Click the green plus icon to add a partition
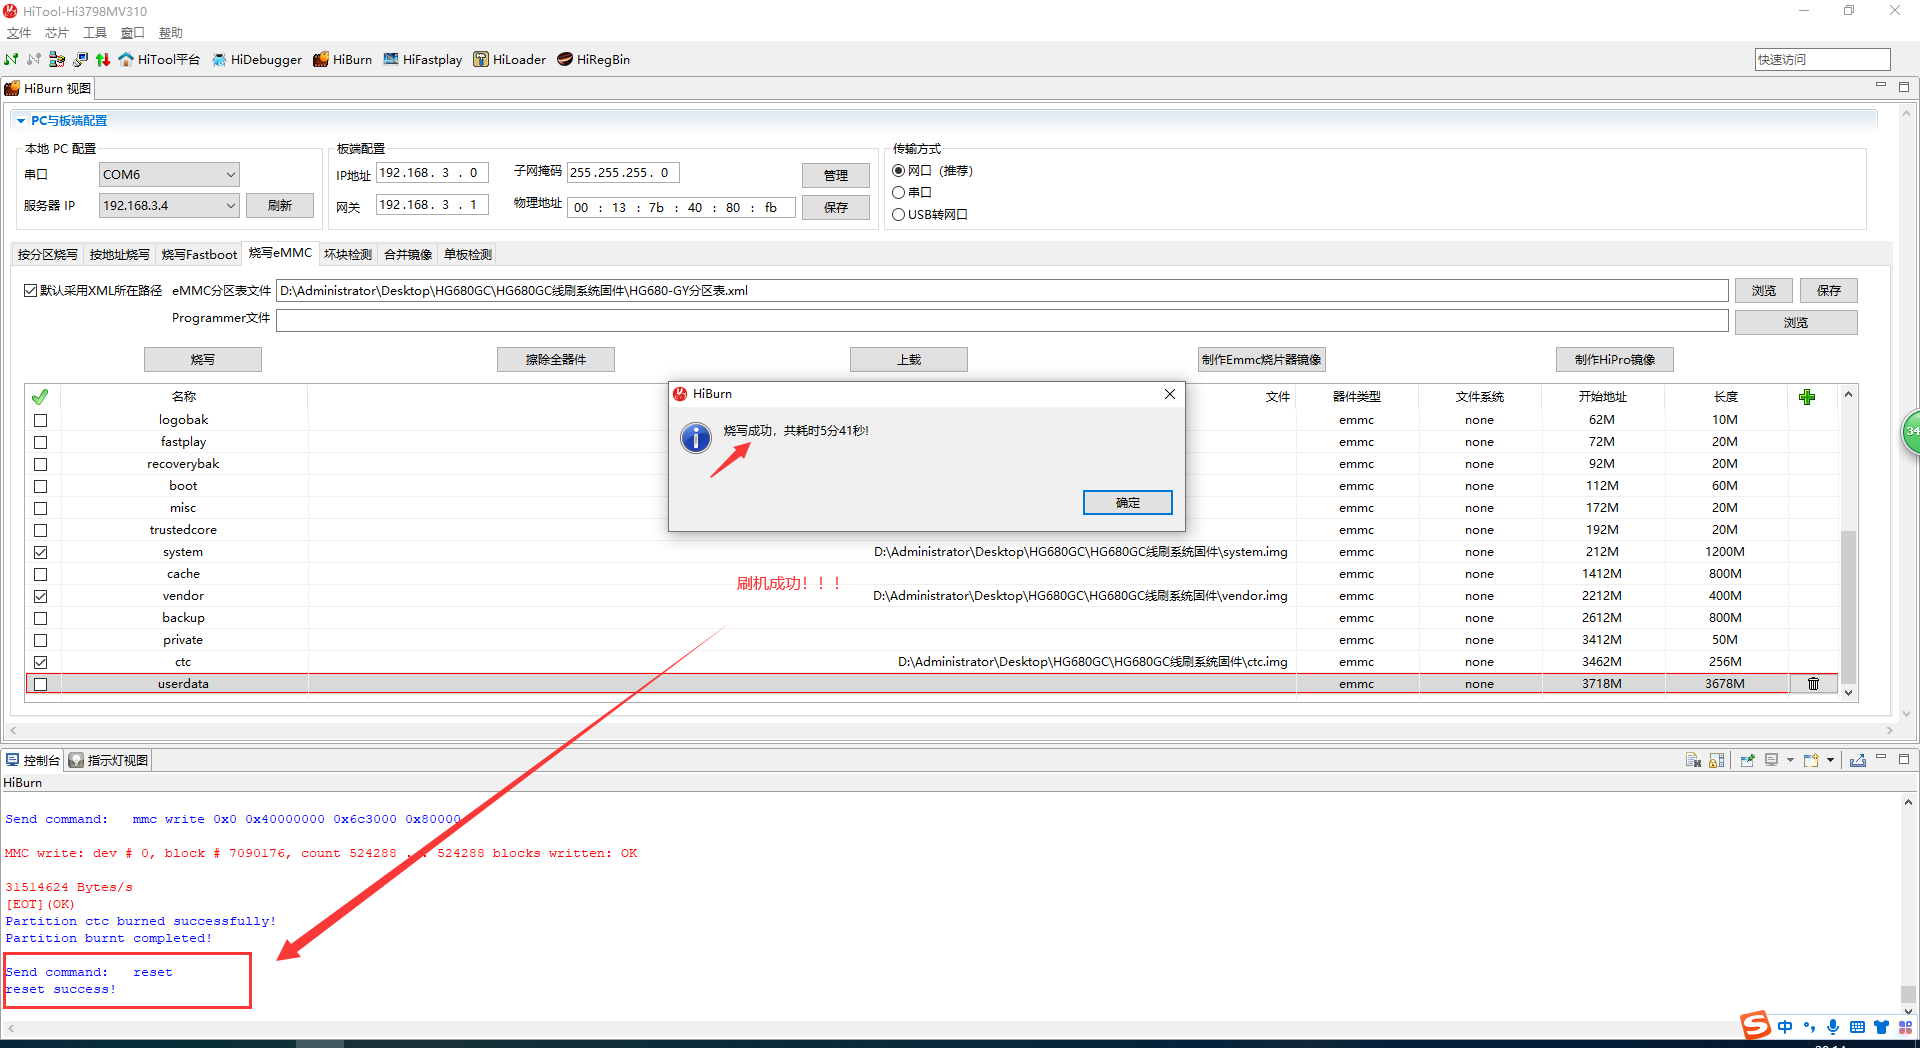The width and height of the screenshot is (1920, 1048). point(1807,397)
